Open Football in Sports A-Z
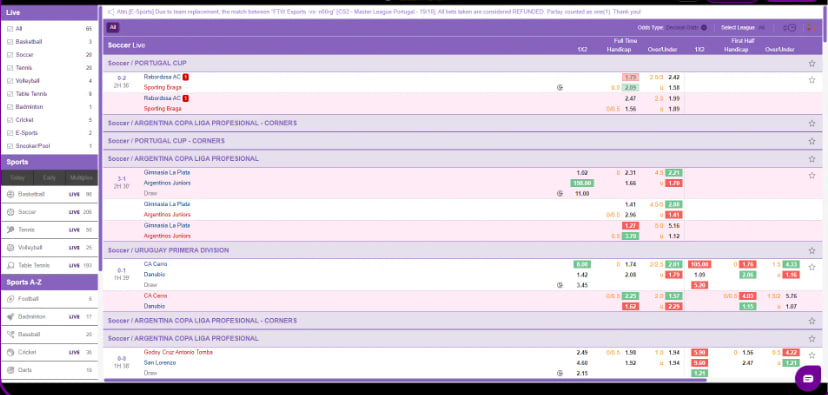This screenshot has width=828, height=395. [x=49, y=299]
